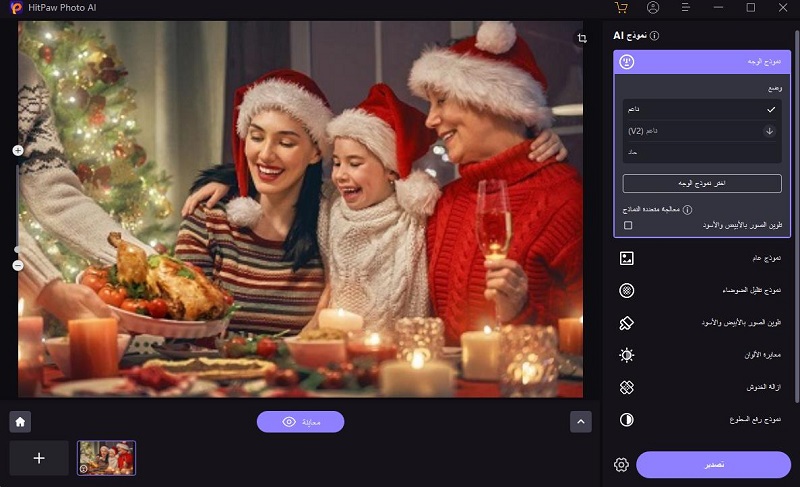Go to the home screen icon

(19, 421)
